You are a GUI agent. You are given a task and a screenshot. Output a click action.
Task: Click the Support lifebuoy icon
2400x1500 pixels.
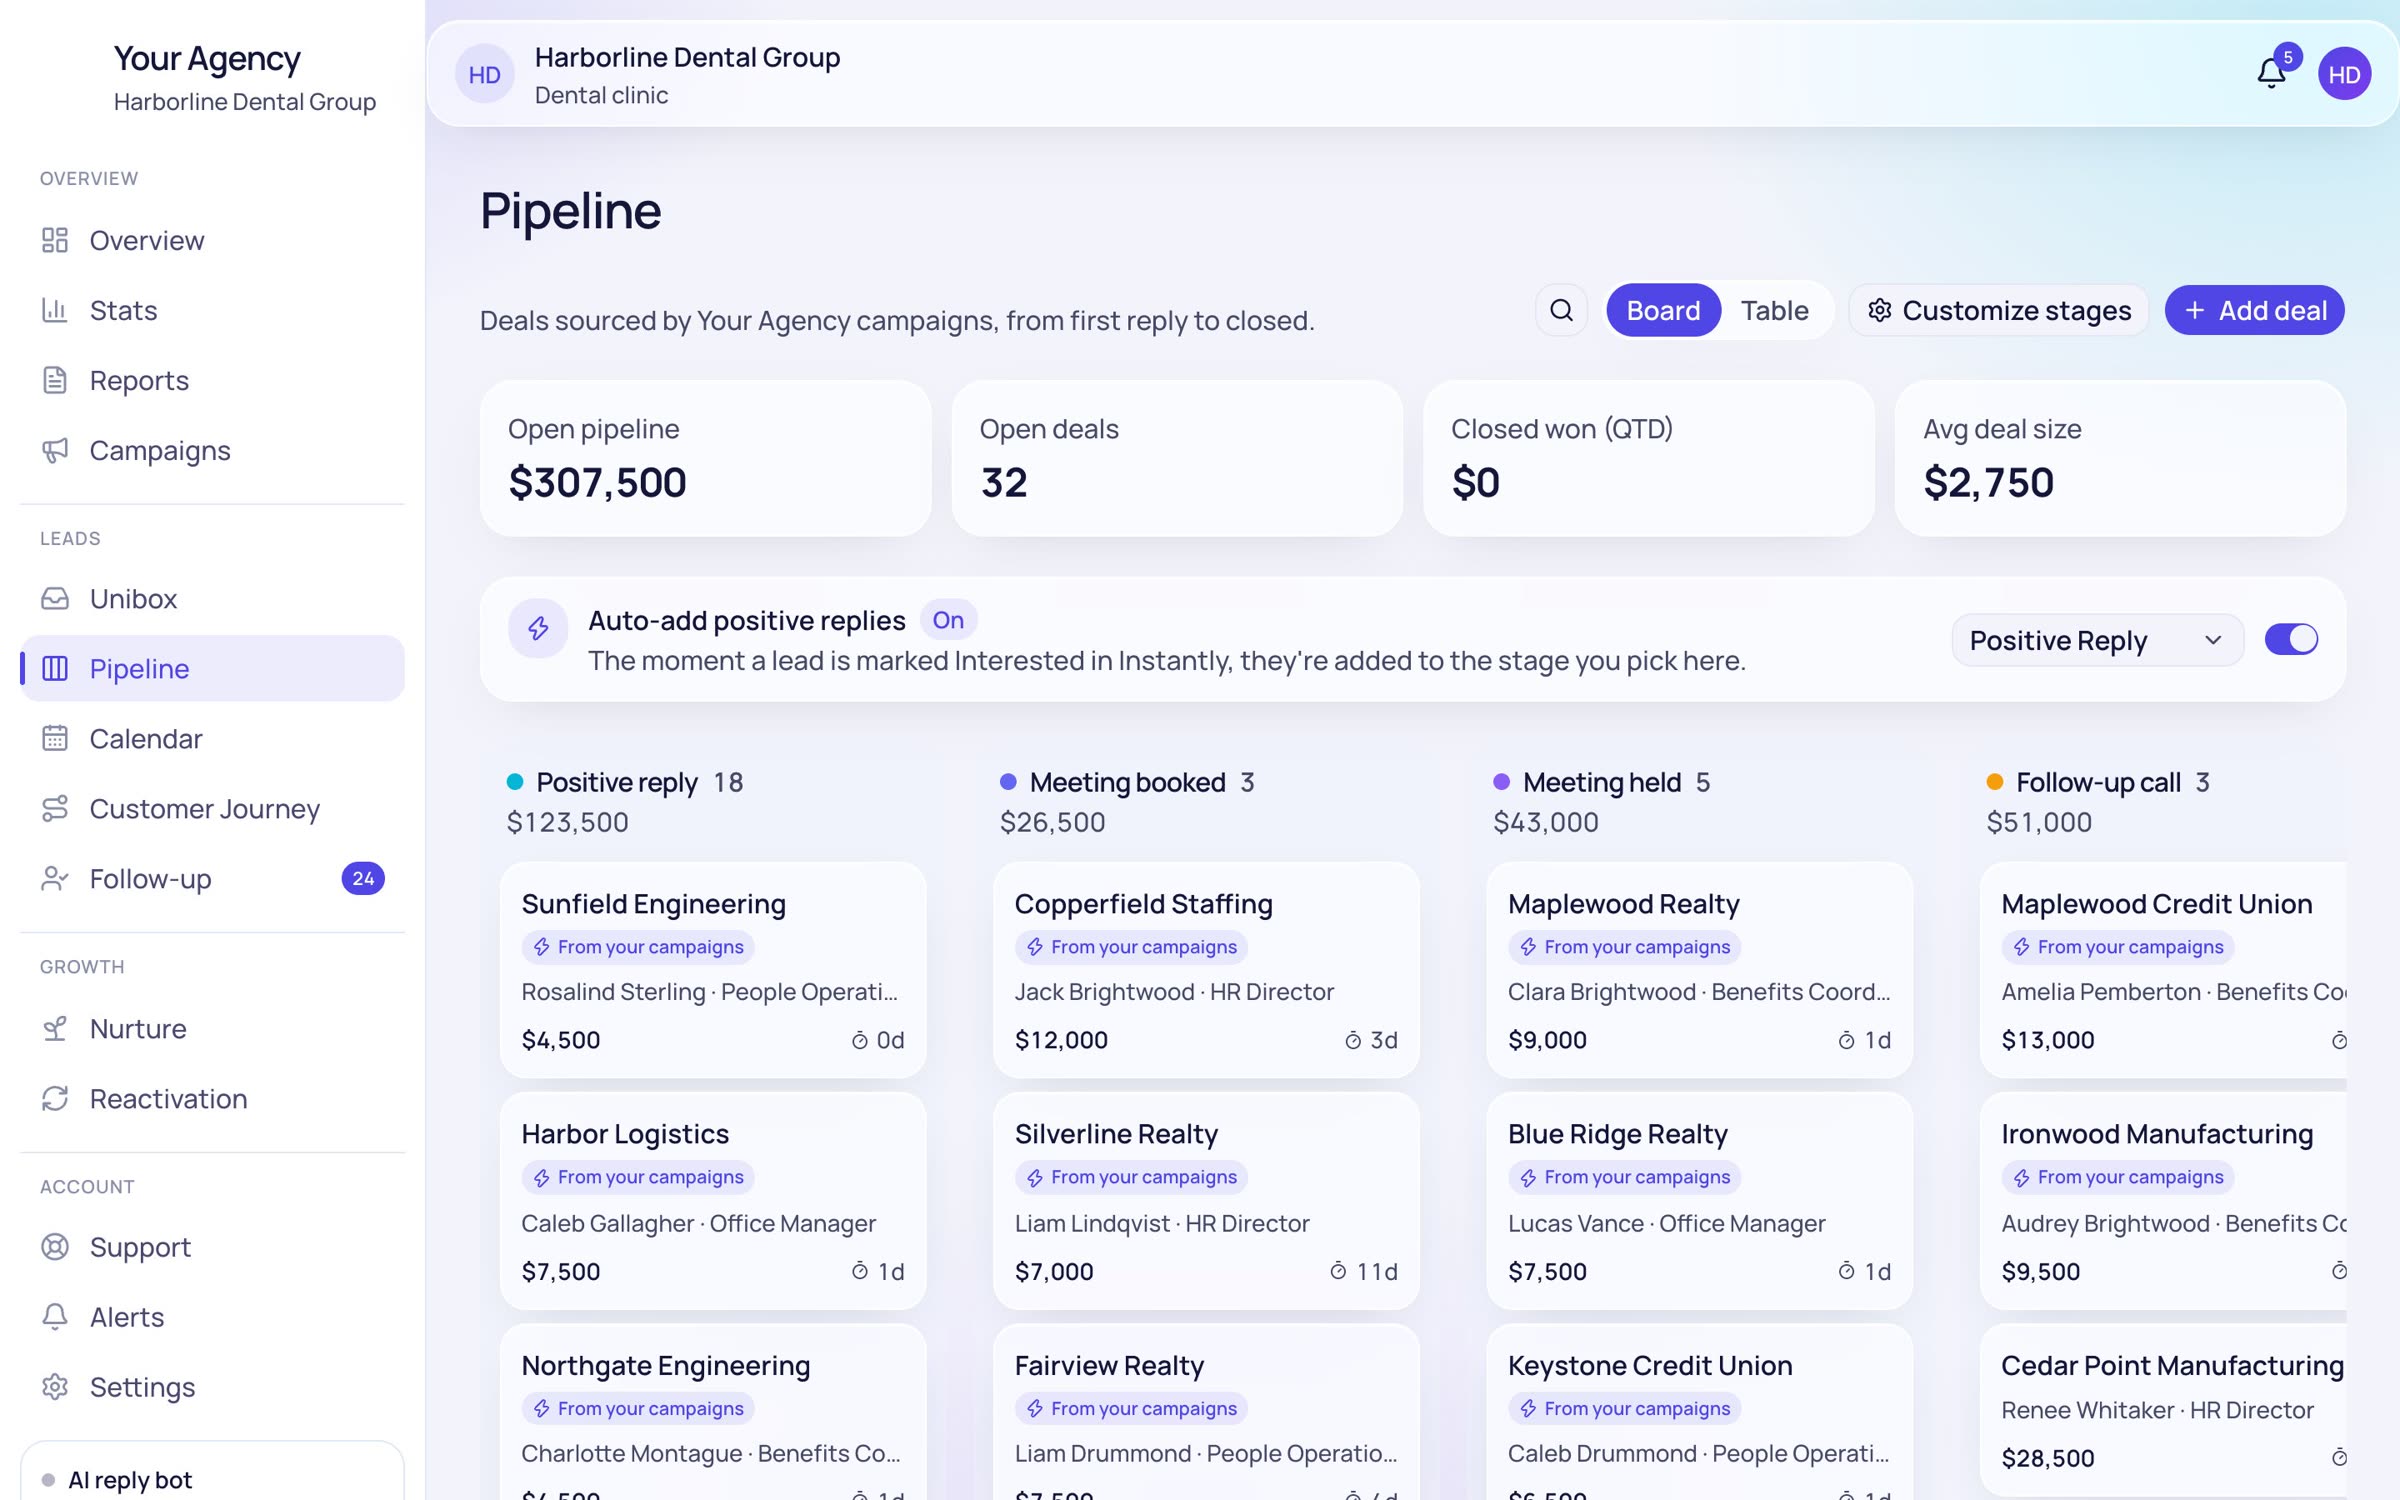tap(55, 1246)
